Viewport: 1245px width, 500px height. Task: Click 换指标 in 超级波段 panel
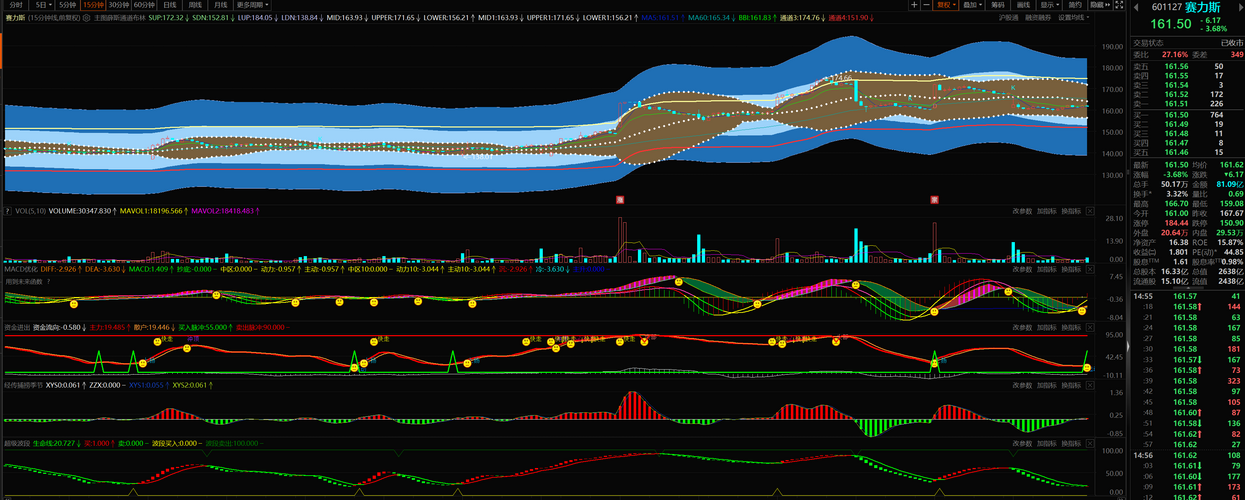point(1071,441)
